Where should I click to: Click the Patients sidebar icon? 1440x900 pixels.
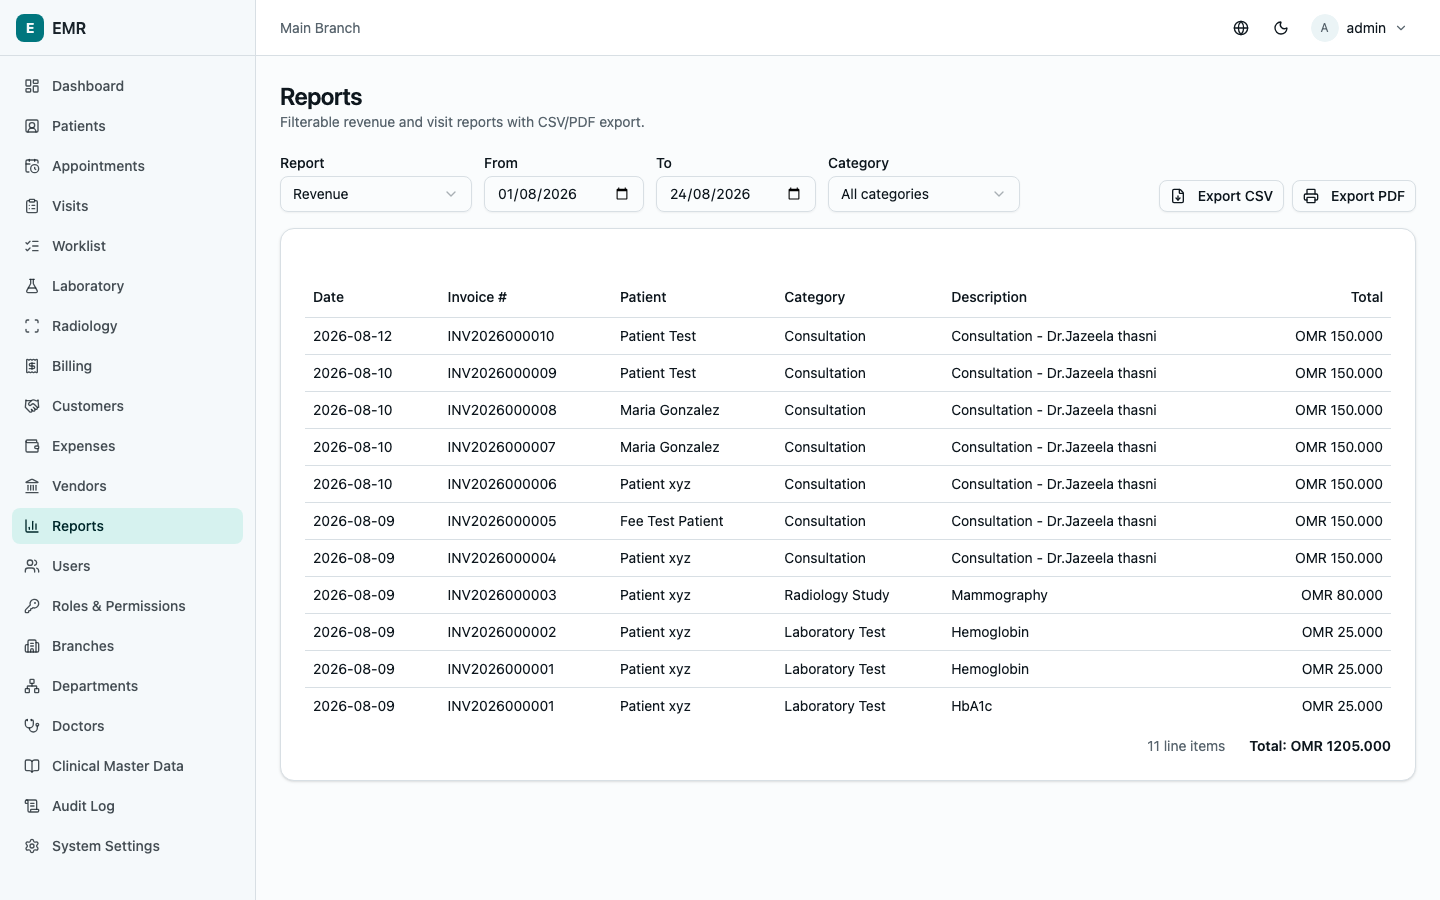[x=32, y=126]
